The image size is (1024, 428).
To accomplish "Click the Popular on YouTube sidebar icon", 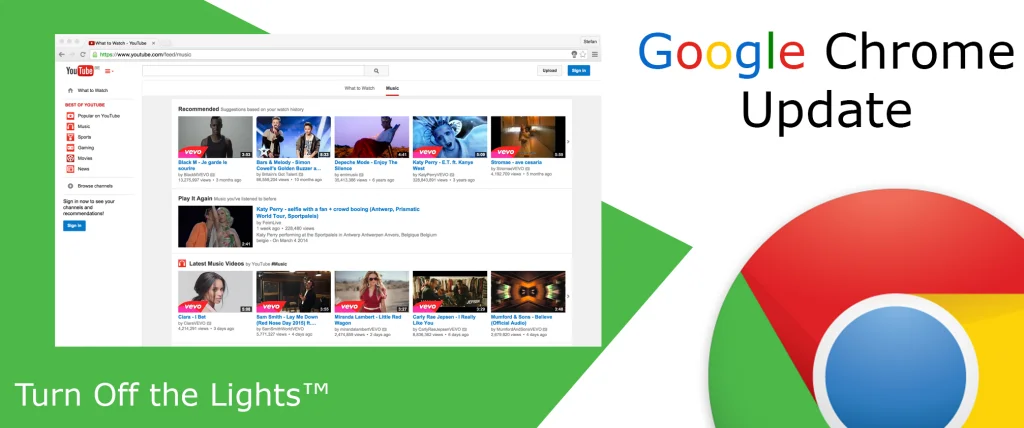I will coord(70,116).
